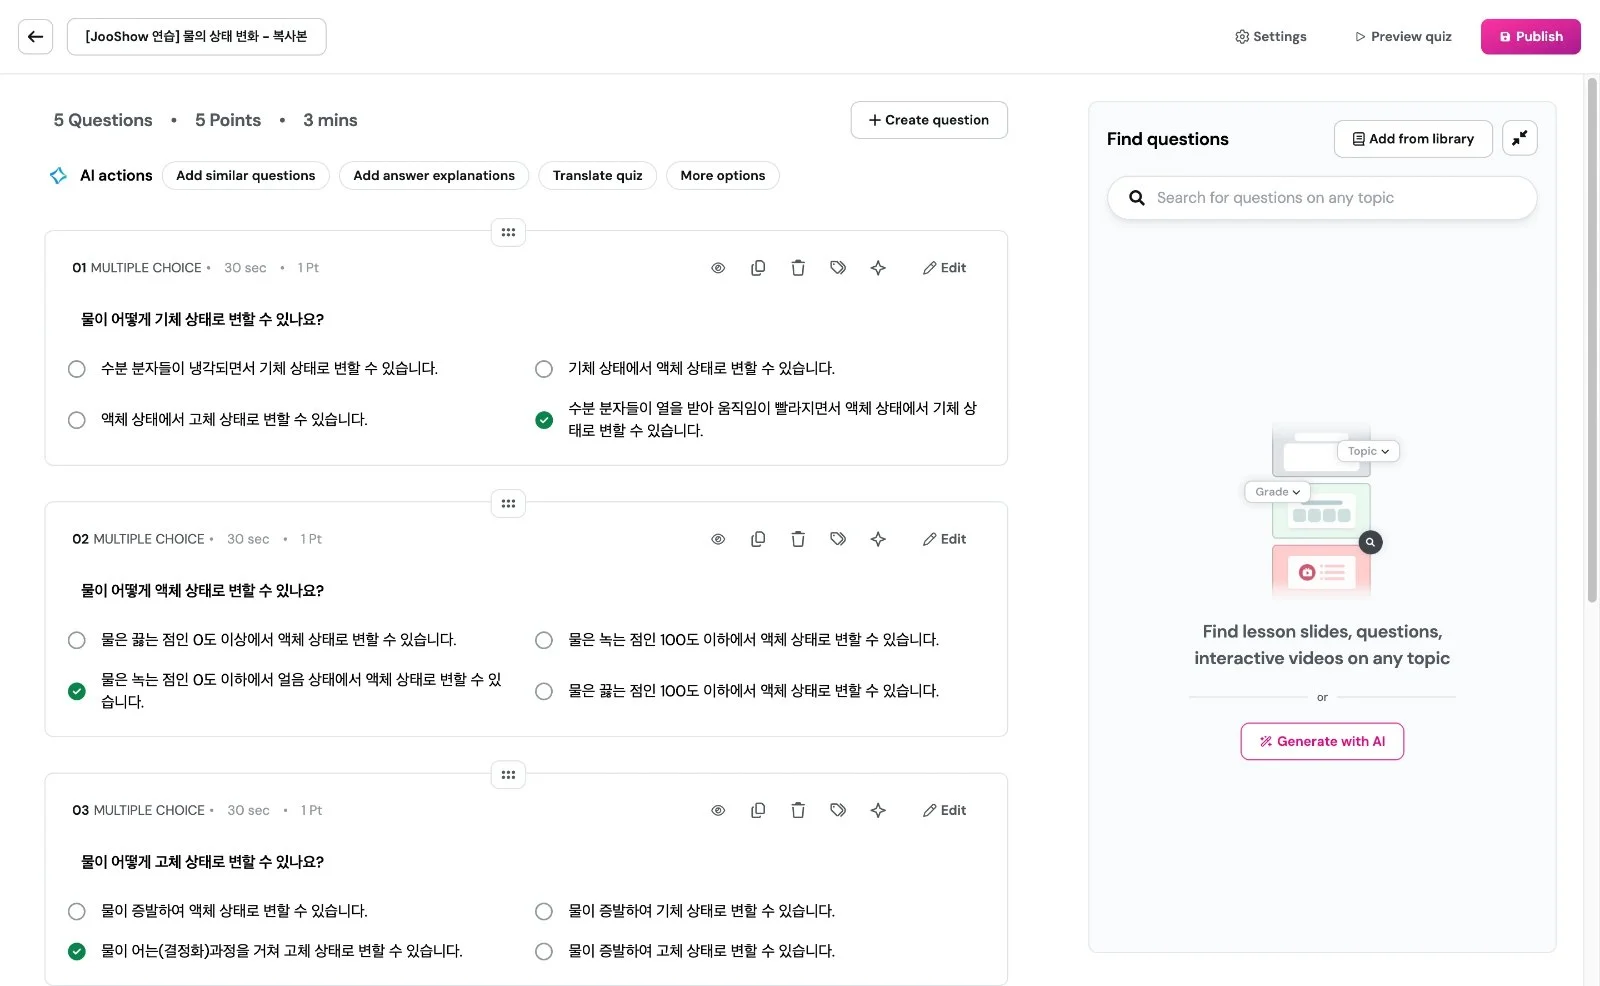Click question text '물이 어떻게 고체 상태로 변할 수 있나요?'
The width and height of the screenshot is (1600, 986).
pos(202,862)
